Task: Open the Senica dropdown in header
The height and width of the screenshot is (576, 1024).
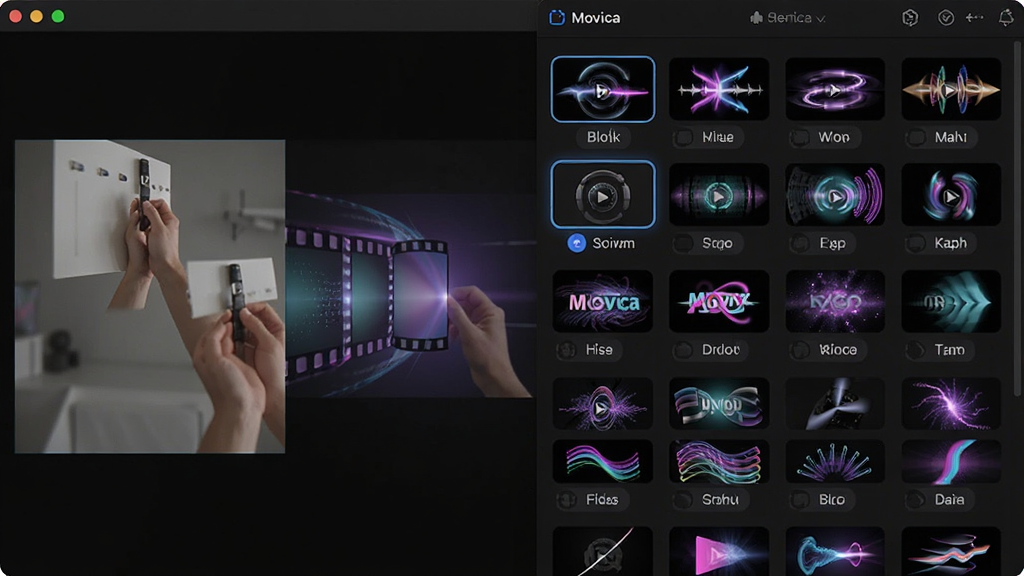Action: tap(788, 18)
